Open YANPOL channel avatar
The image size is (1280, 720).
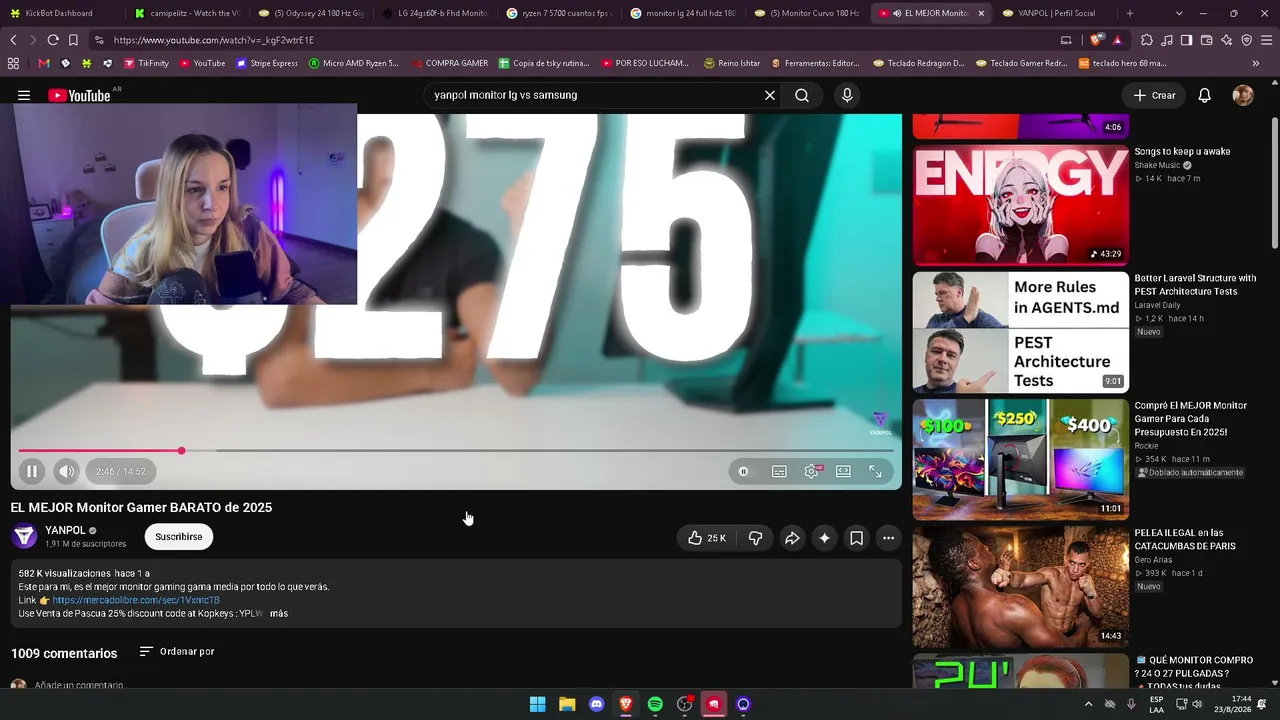24,536
